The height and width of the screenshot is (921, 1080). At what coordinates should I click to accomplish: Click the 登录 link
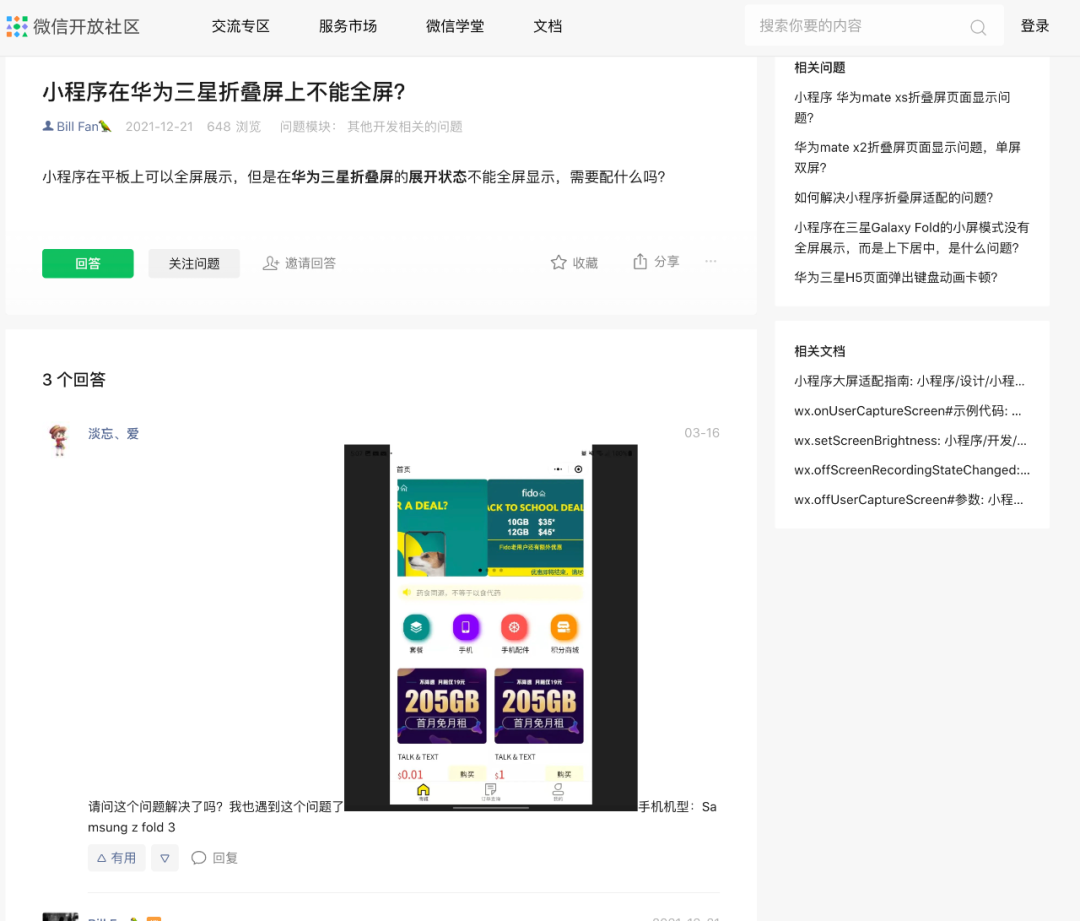coord(1035,26)
